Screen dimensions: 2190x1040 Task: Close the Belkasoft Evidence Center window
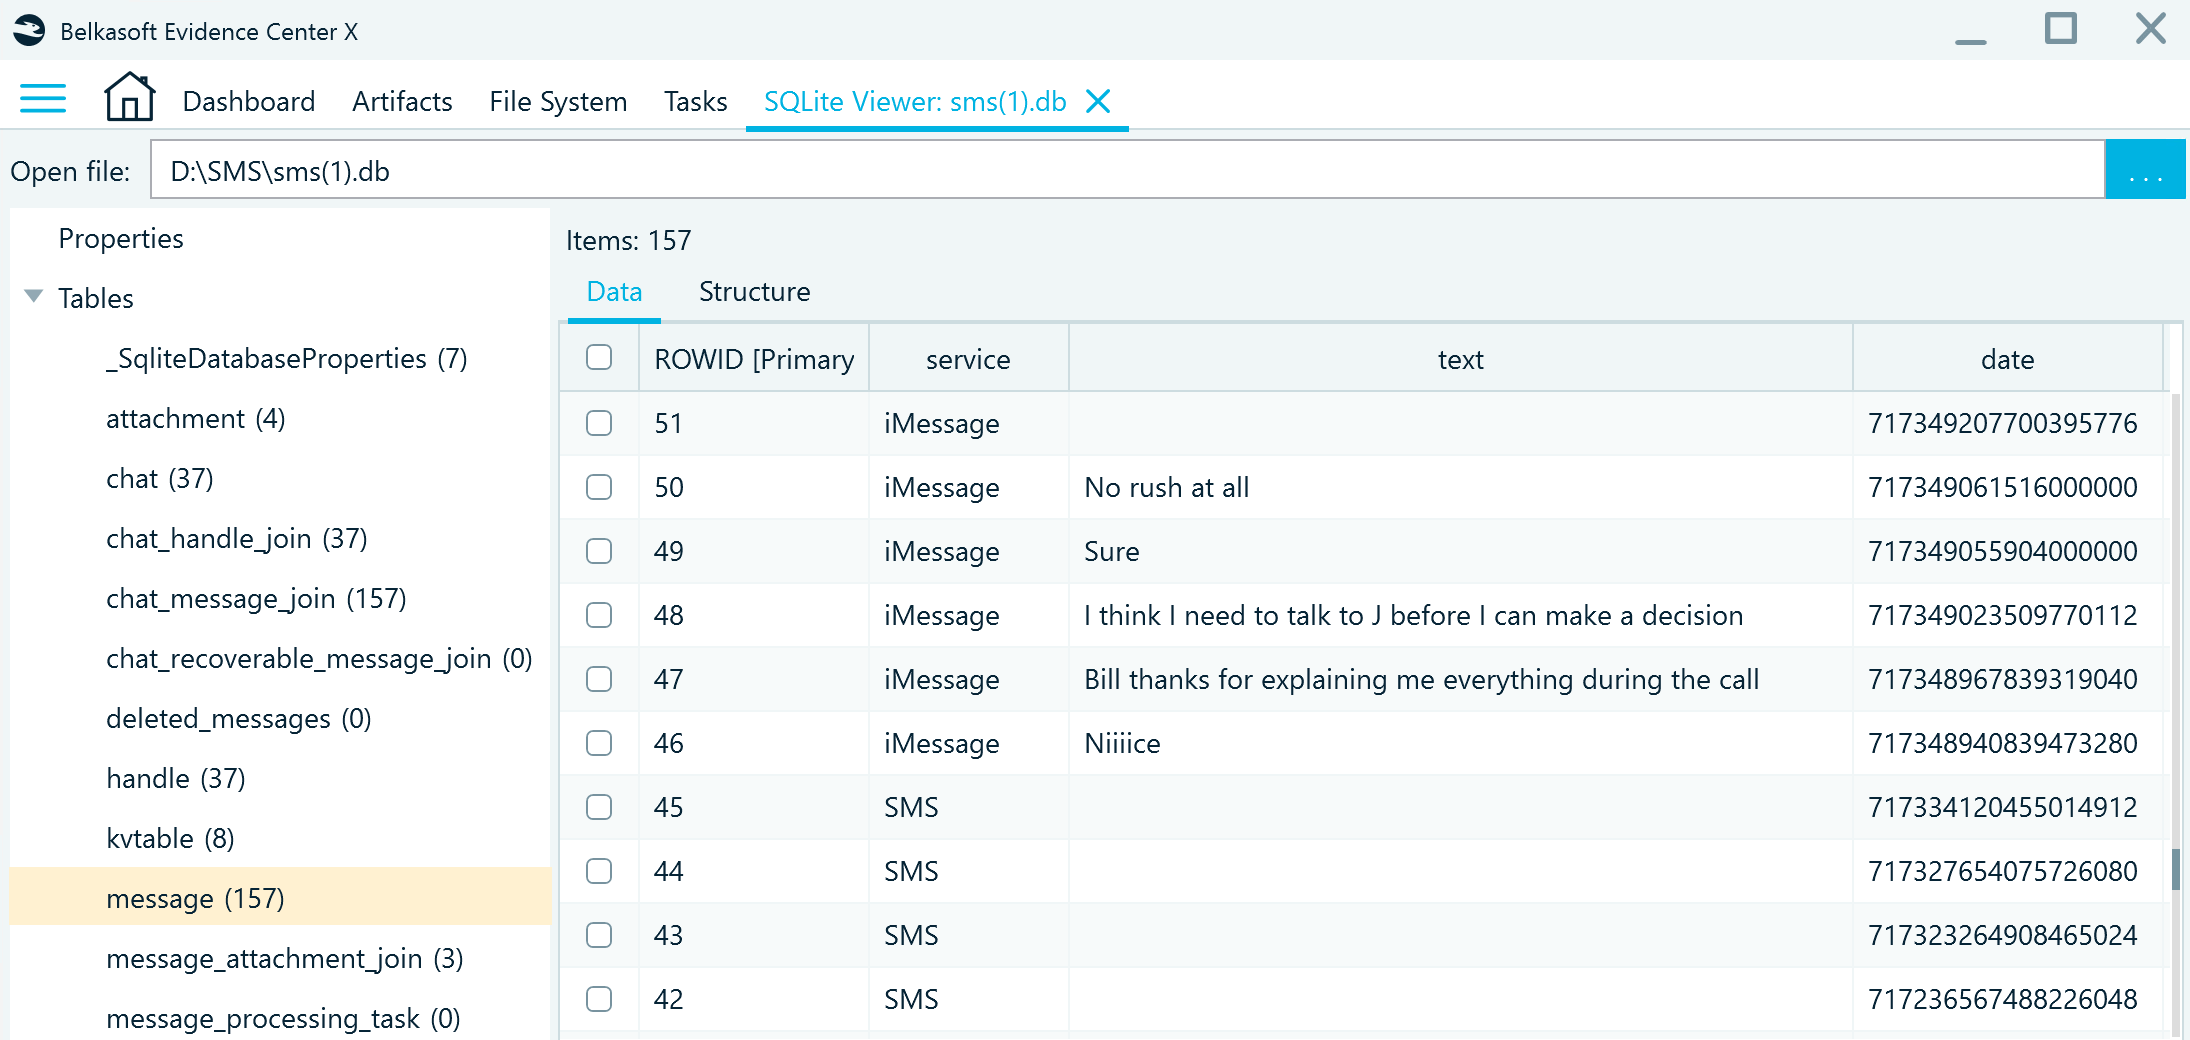tap(2150, 29)
